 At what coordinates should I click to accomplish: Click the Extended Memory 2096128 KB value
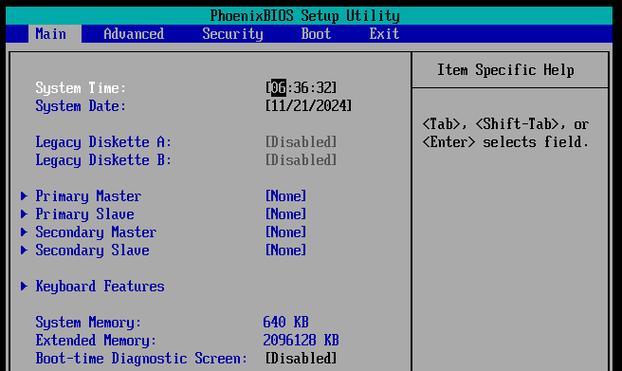301,340
